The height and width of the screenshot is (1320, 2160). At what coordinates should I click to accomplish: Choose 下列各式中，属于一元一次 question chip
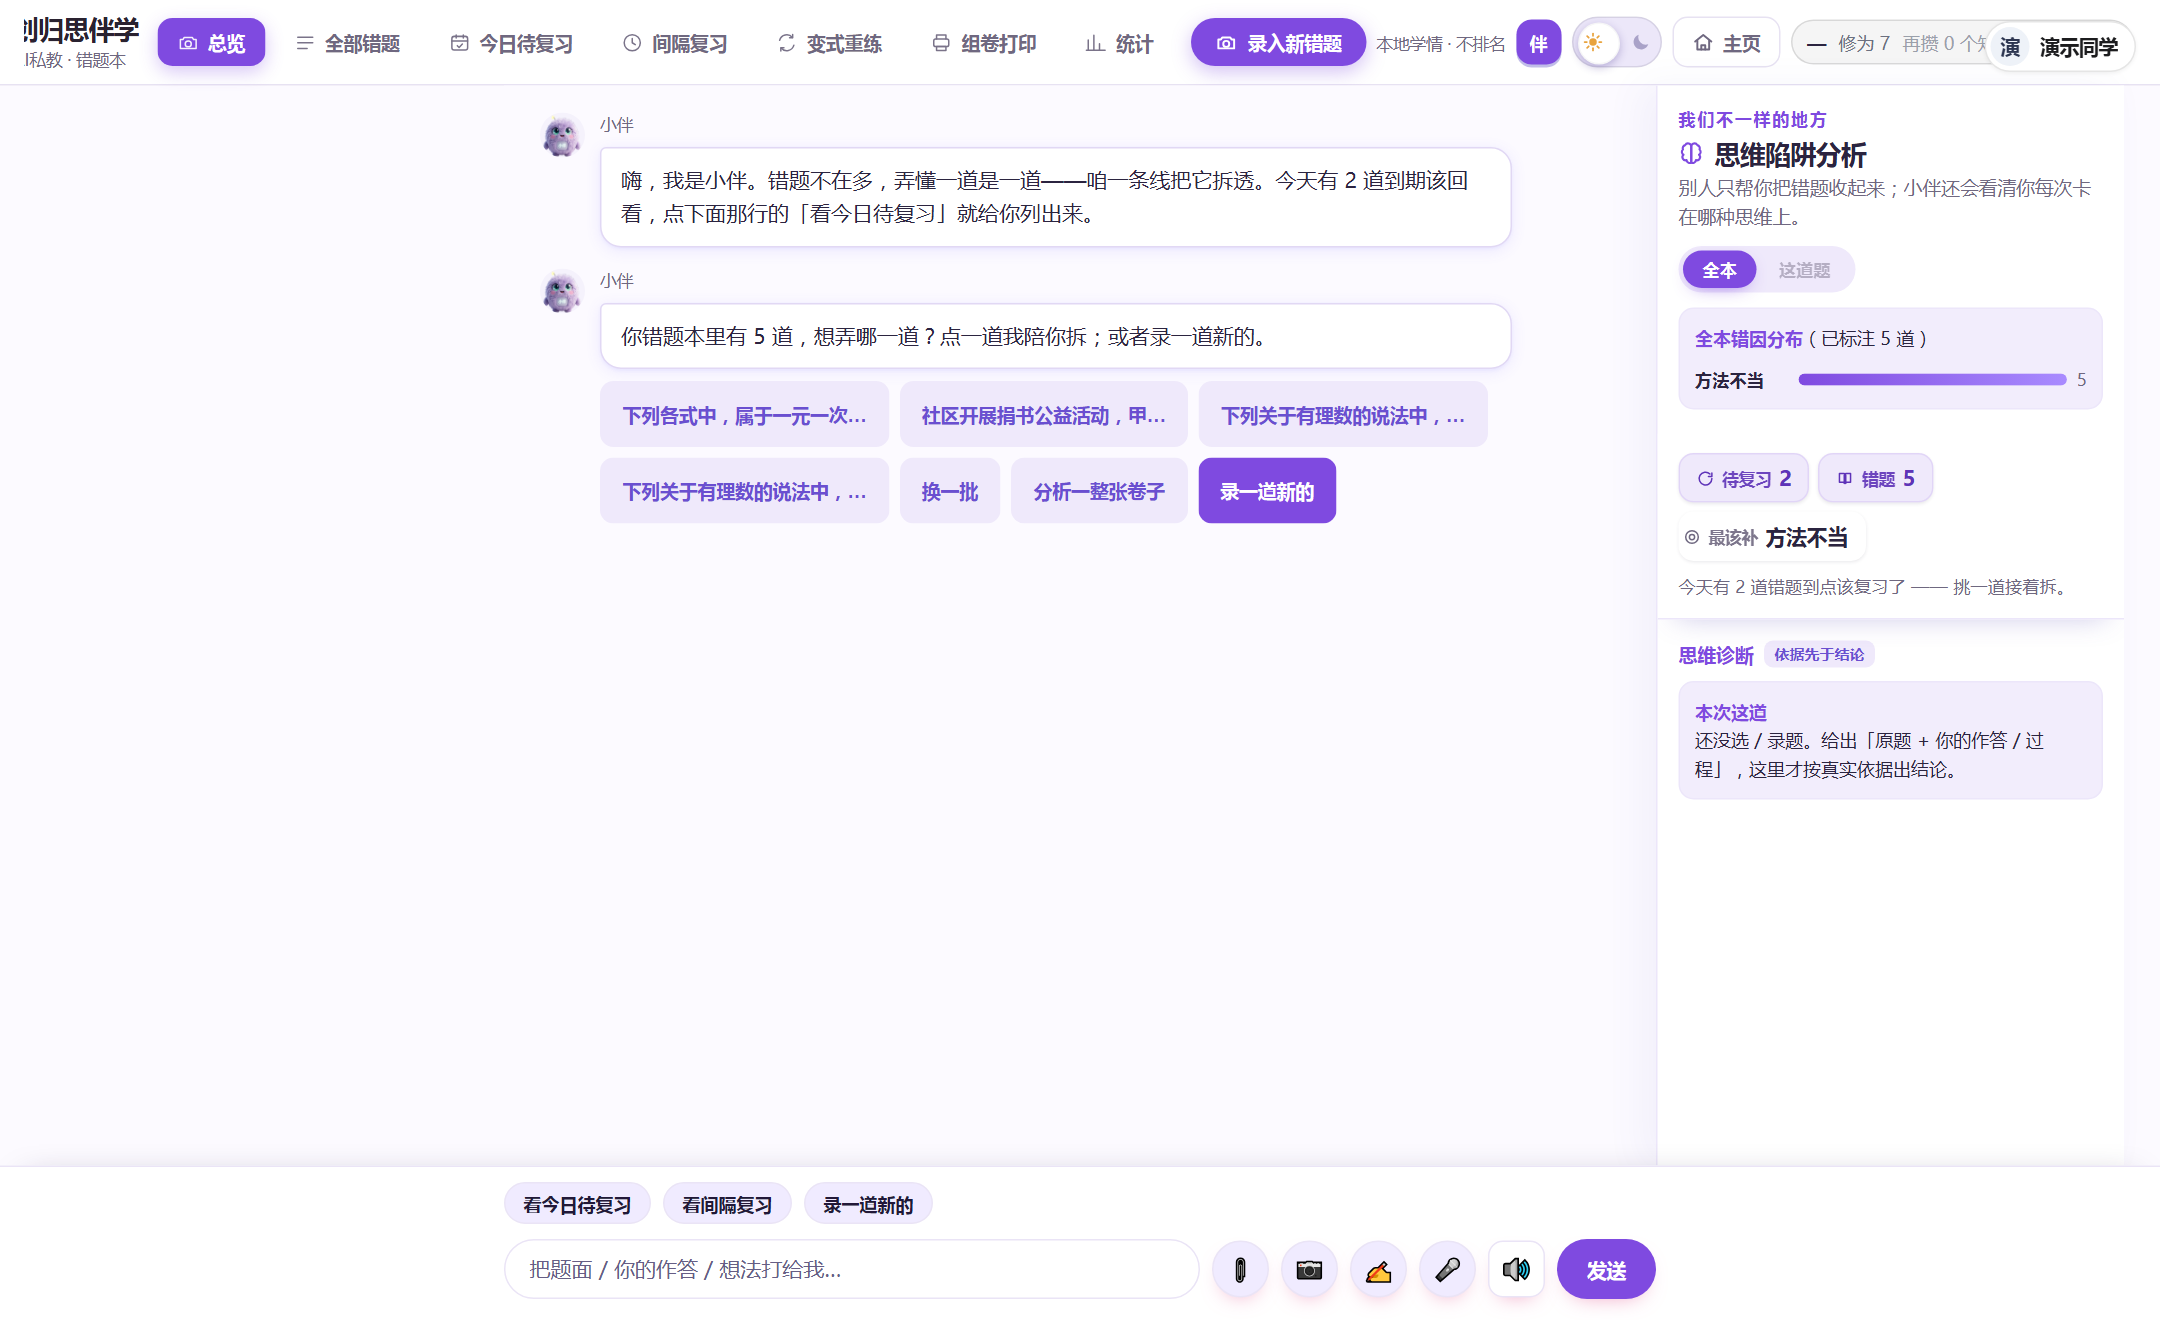pos(744,415)
